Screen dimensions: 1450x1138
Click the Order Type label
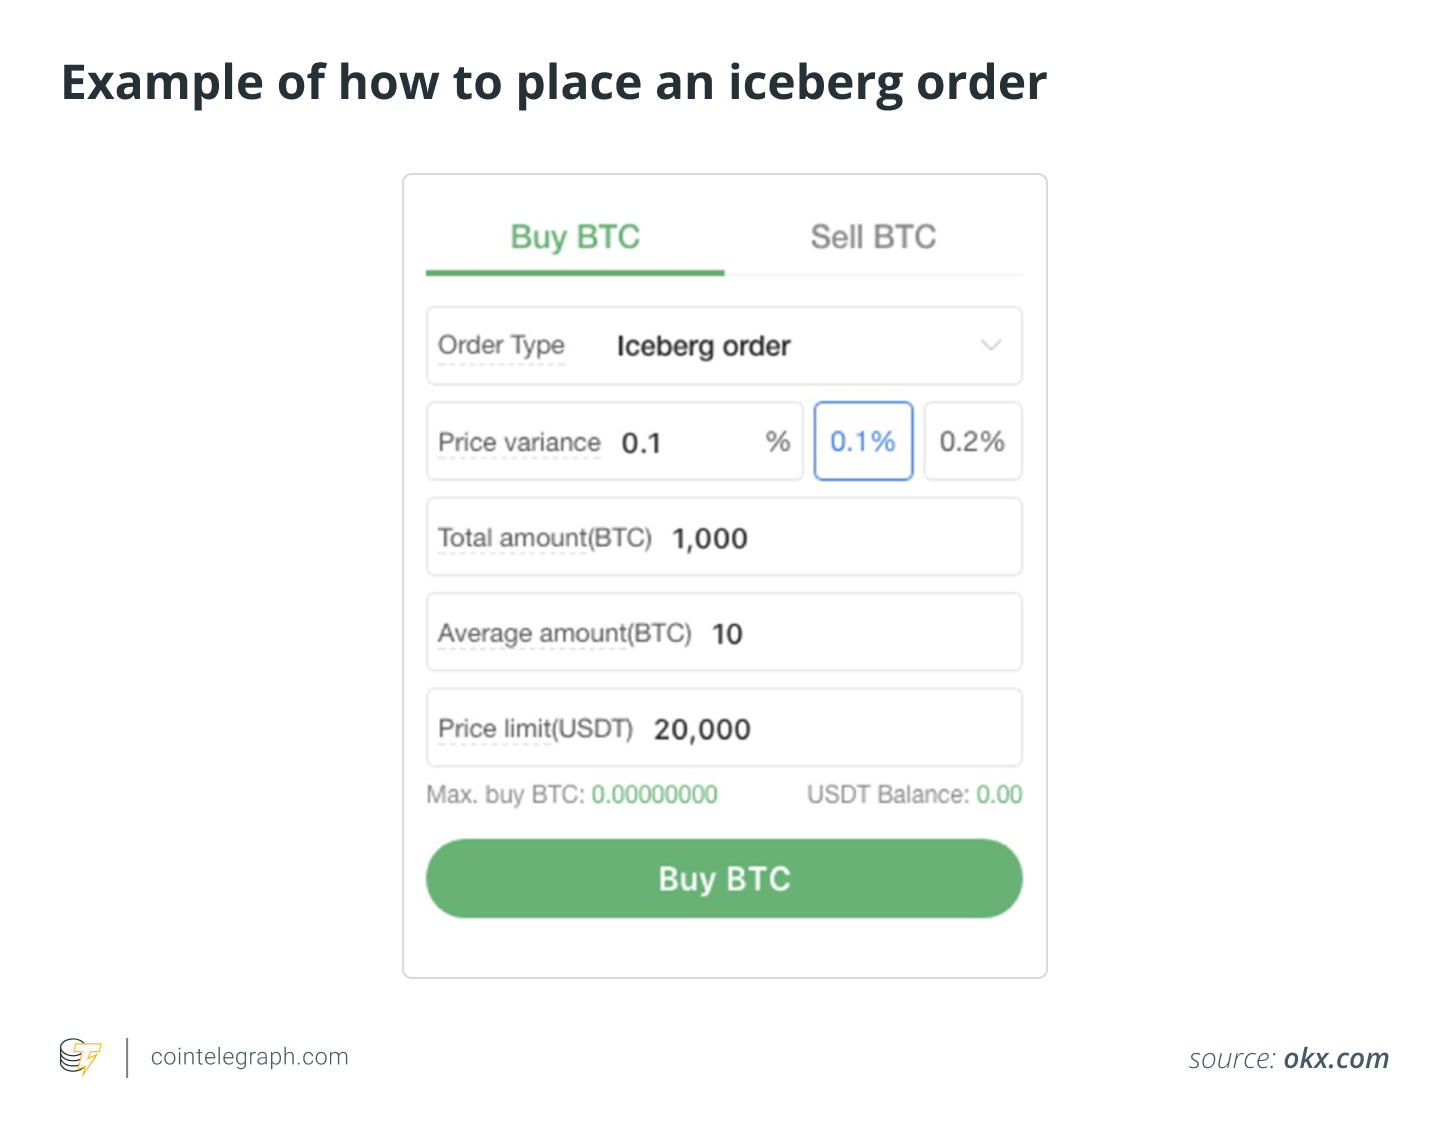tap(501, 345)
